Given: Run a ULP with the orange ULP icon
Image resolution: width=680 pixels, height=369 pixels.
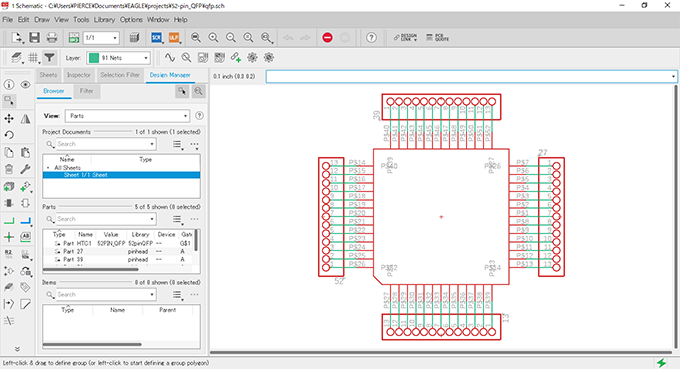Looking at the screenshot, I should [174, 38].
